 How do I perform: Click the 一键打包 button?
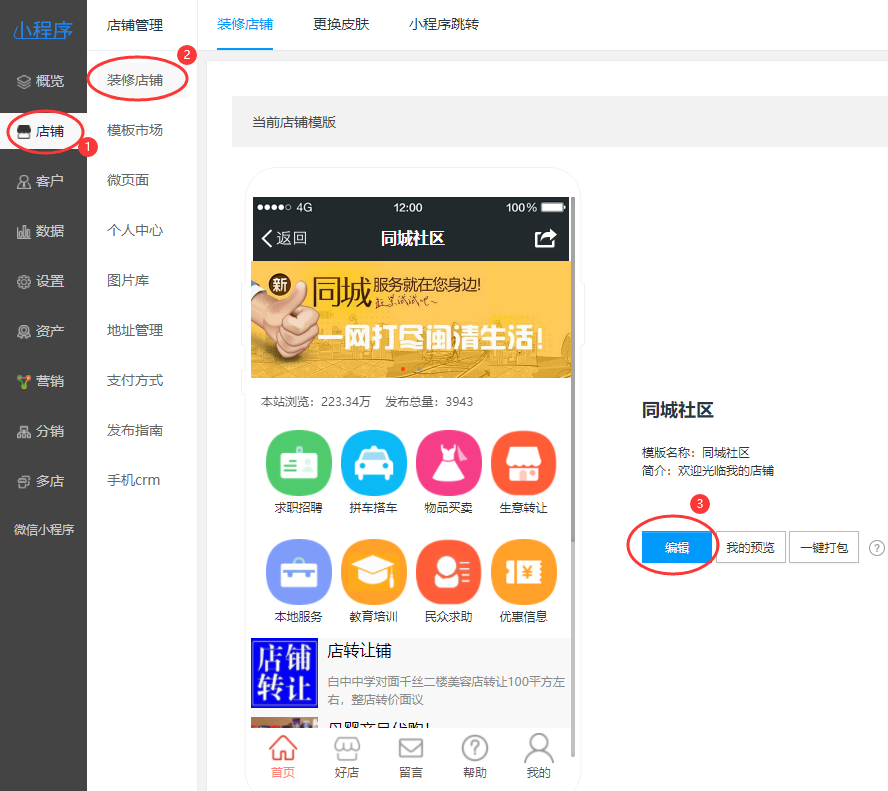click(x=823, y=547)
